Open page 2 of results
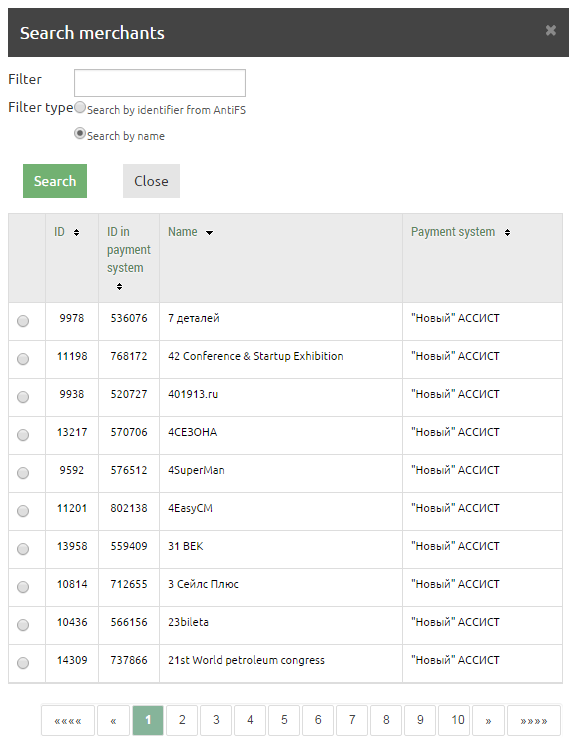The image size is (574, 742). [x=182, y=721]
